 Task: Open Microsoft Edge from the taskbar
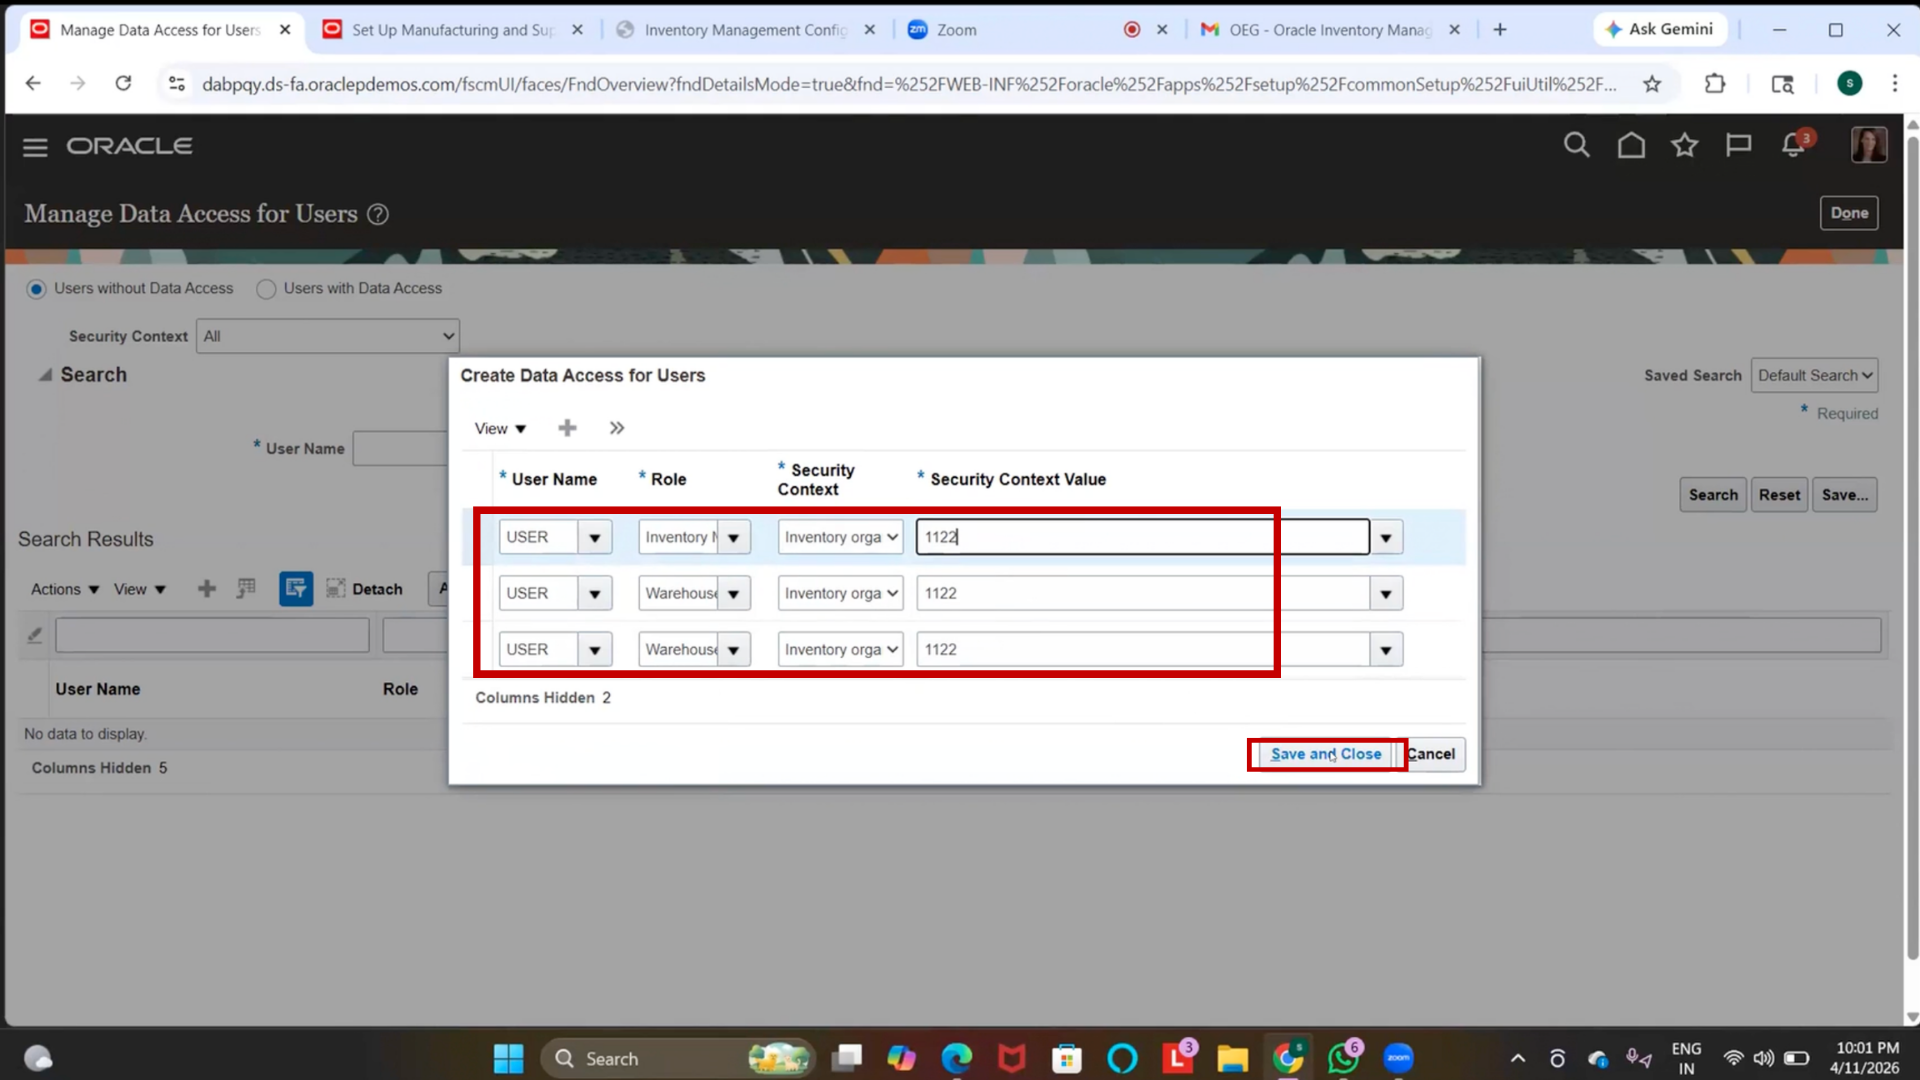click(x=956, y=1058)
